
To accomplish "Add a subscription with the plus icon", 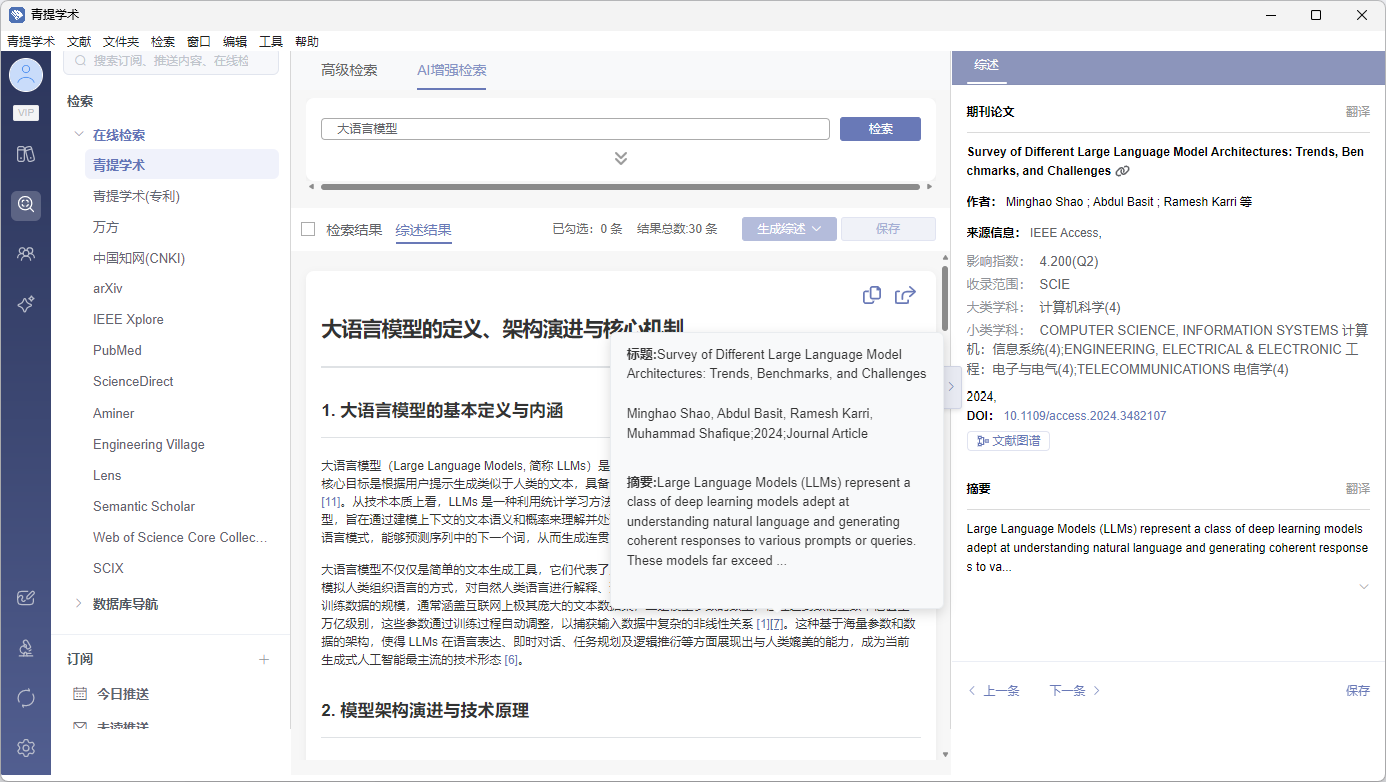I will [264, 659].
